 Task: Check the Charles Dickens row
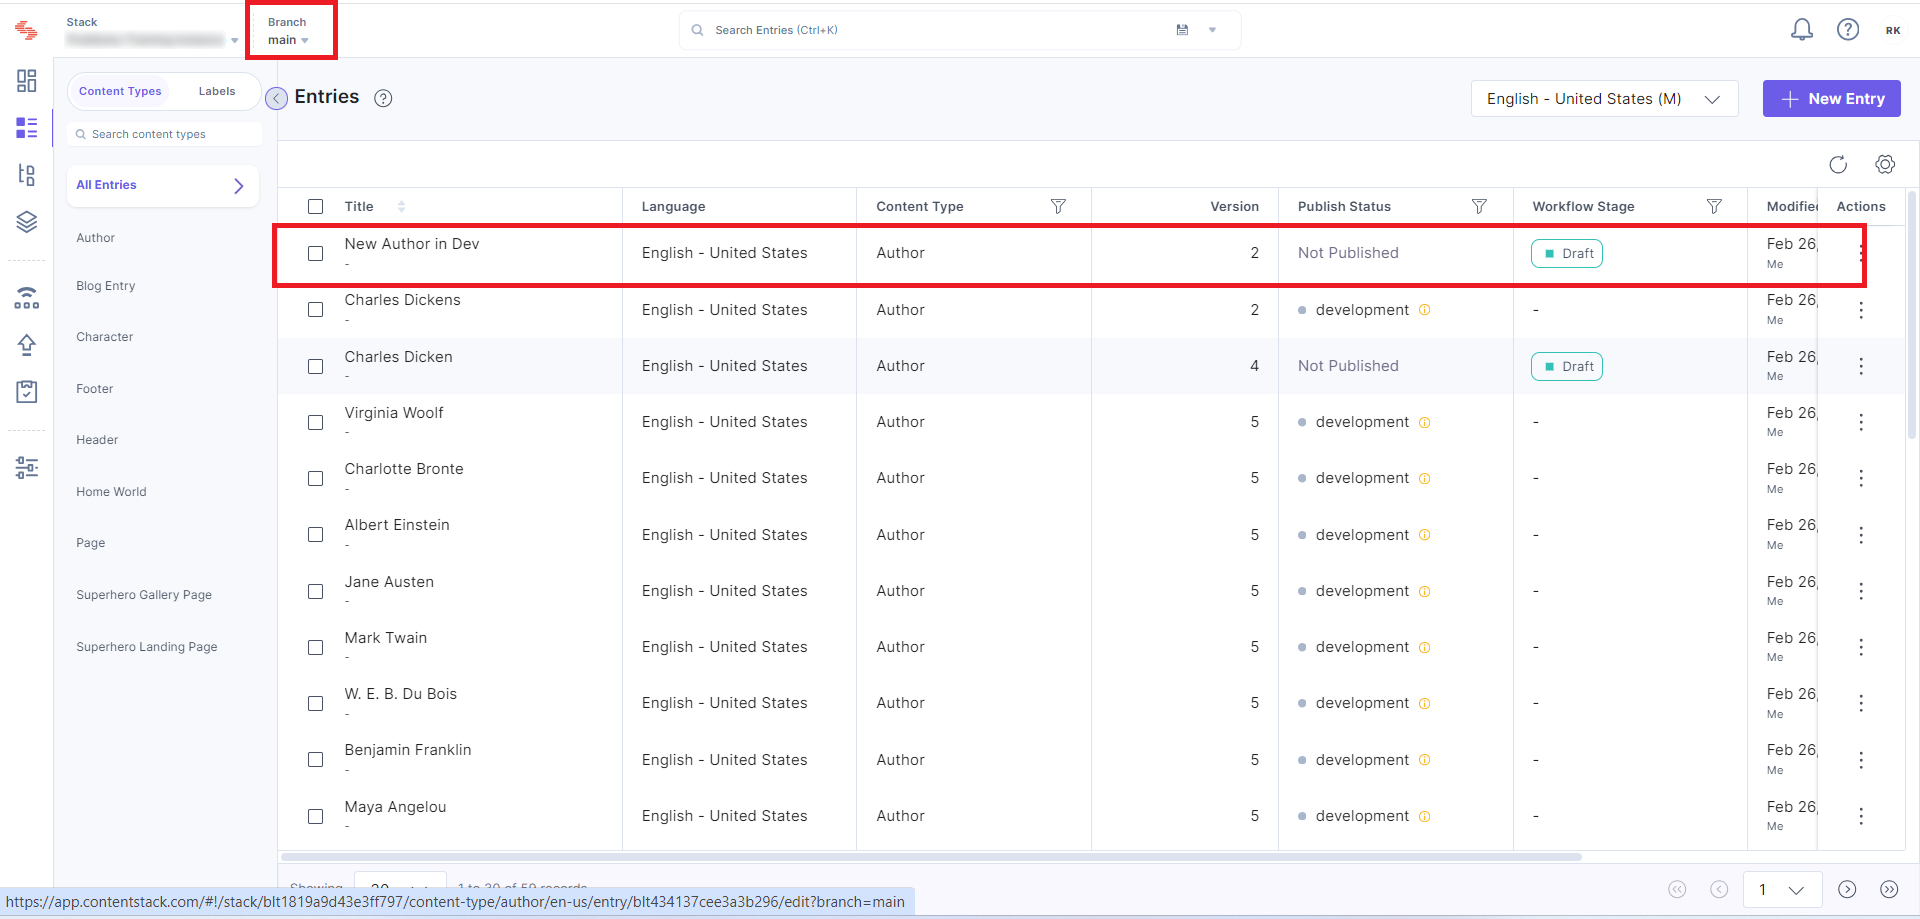pos(316,310)
